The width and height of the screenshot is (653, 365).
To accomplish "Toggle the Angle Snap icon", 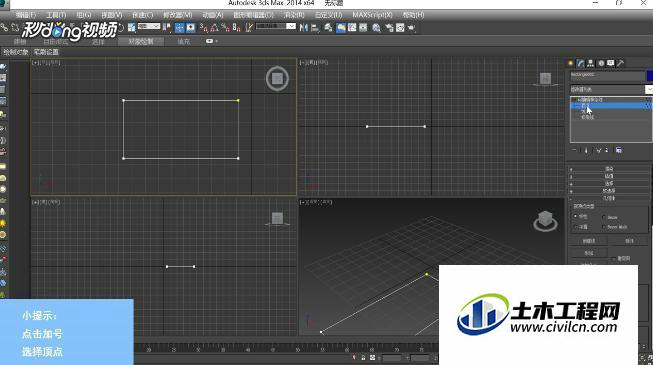I will point(214,28).
